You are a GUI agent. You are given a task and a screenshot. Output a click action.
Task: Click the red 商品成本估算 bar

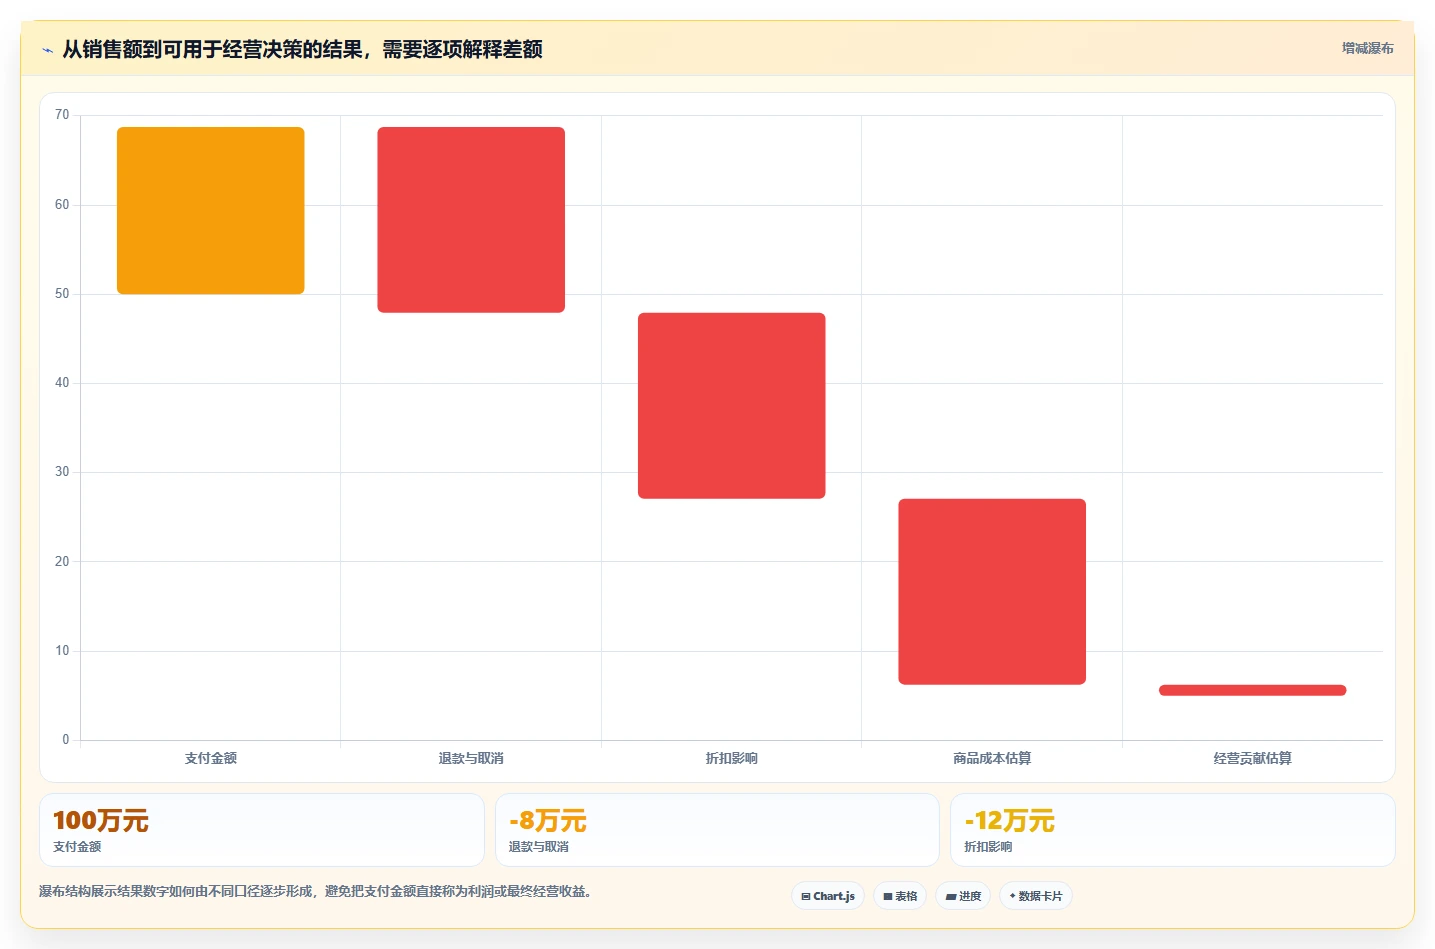click(992, 592)
